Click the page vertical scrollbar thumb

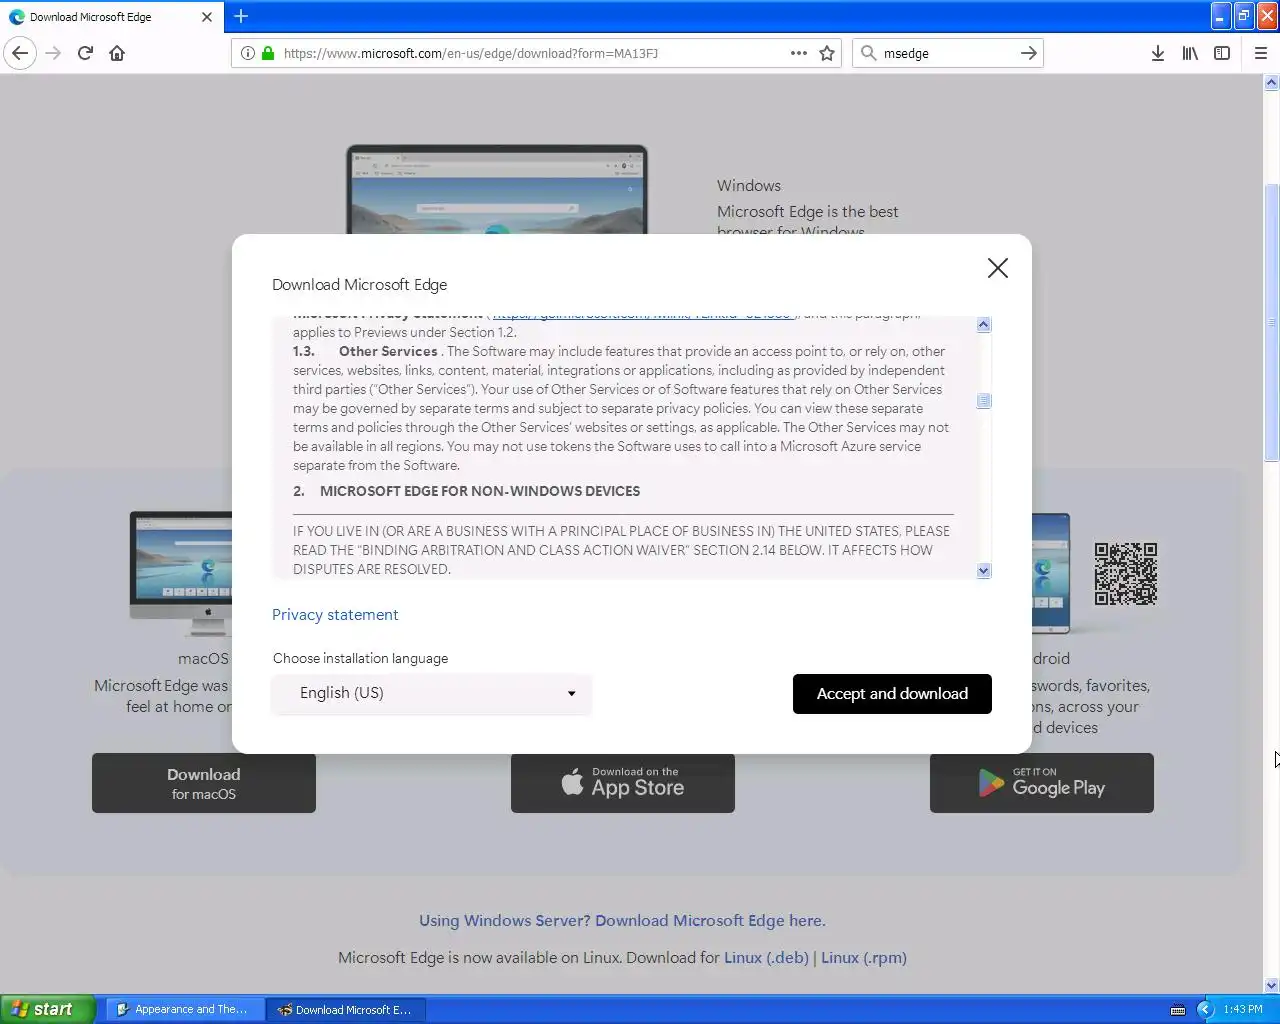coord(1272,322)
